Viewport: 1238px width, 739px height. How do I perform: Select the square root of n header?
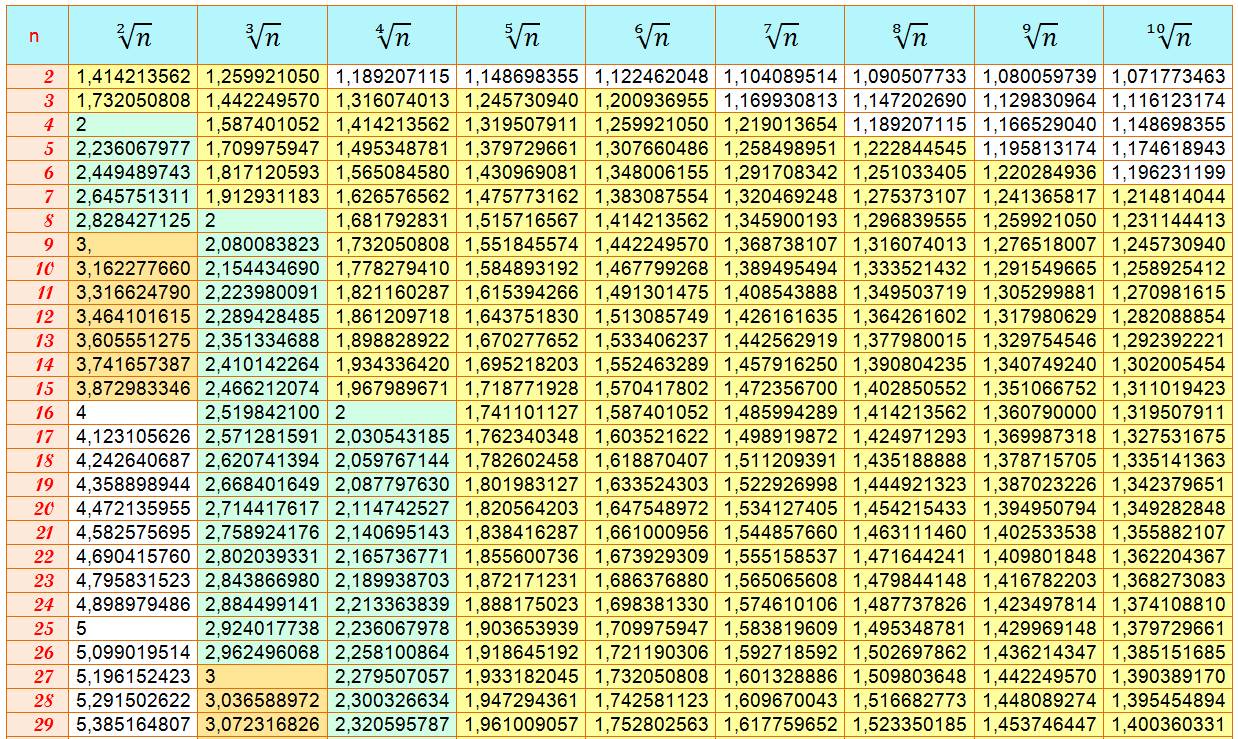(133, 37)
